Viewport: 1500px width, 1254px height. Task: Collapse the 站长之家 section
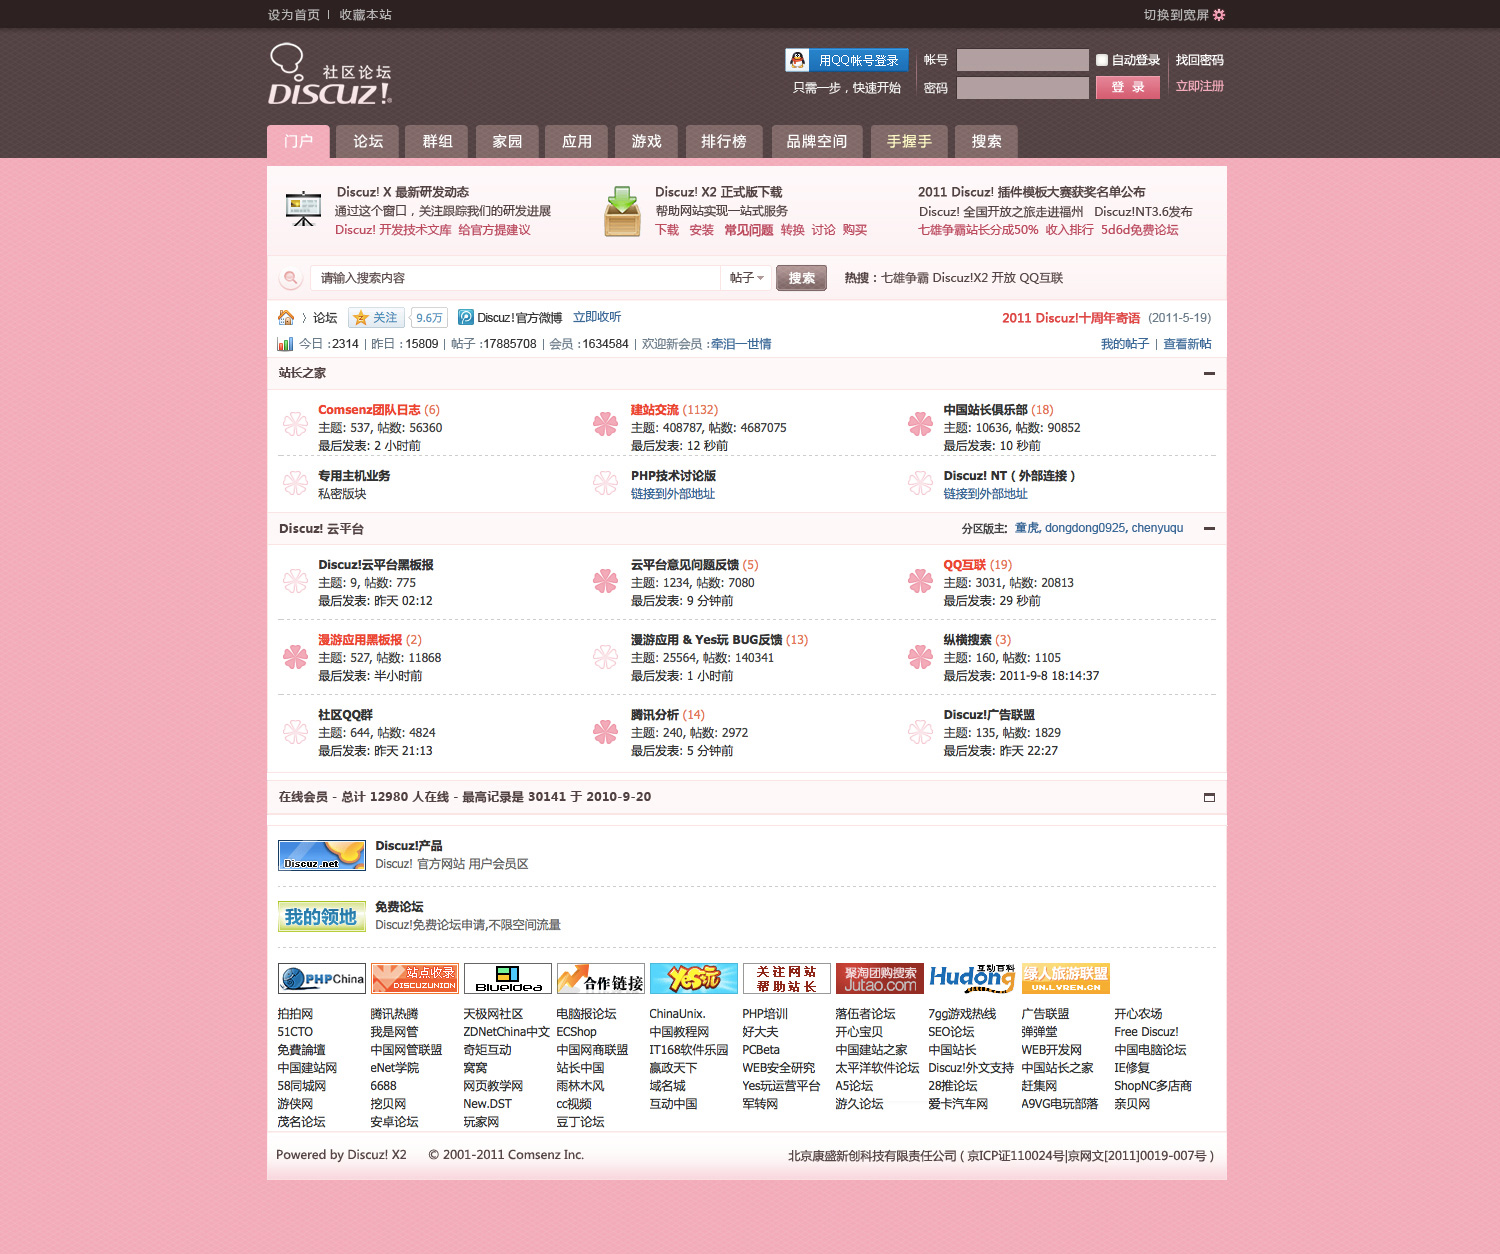(1209, 373)
